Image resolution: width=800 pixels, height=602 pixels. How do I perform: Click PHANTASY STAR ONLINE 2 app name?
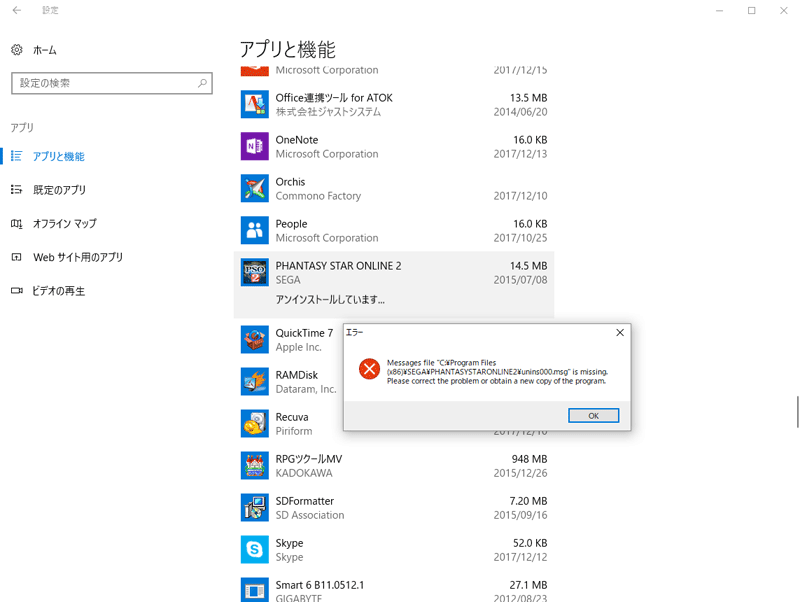point(338,266)
